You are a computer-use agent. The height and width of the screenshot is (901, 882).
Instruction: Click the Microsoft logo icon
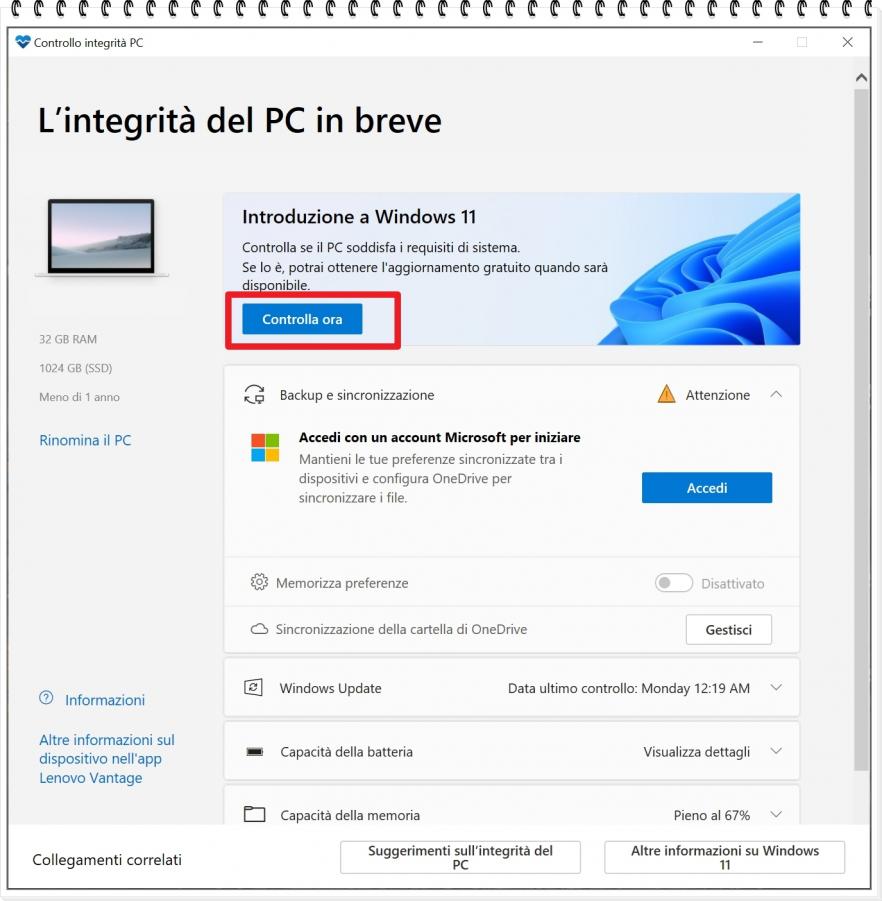pos(265,448)
